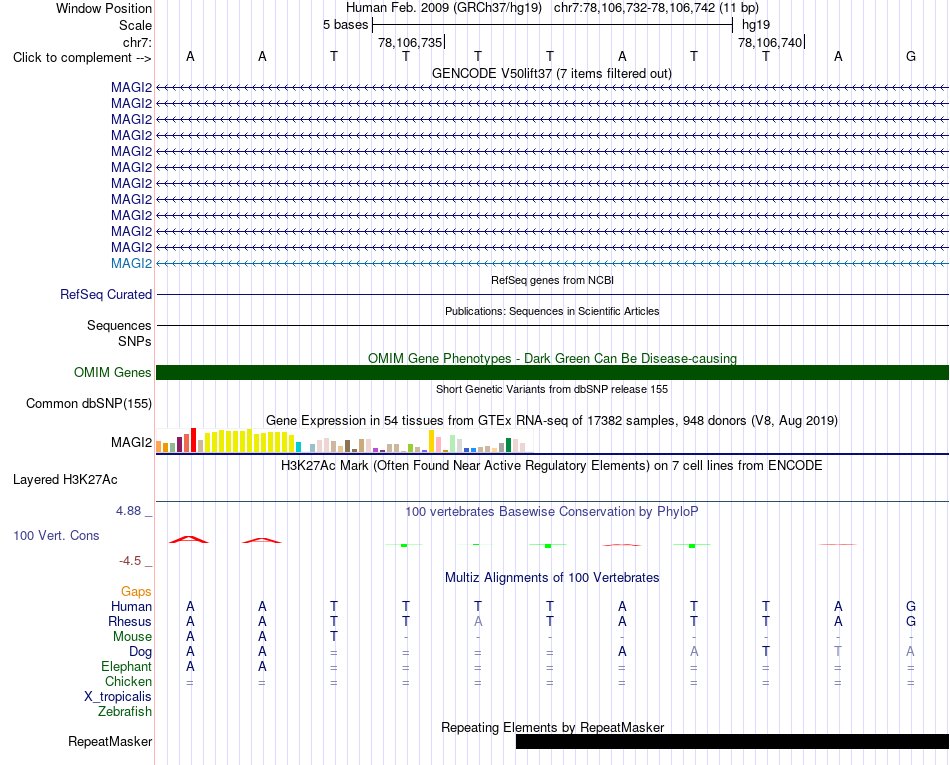Click '100 vertebrates Basewise Conservation by PhyloP' title
950x765 pixels.
(552, 511)
